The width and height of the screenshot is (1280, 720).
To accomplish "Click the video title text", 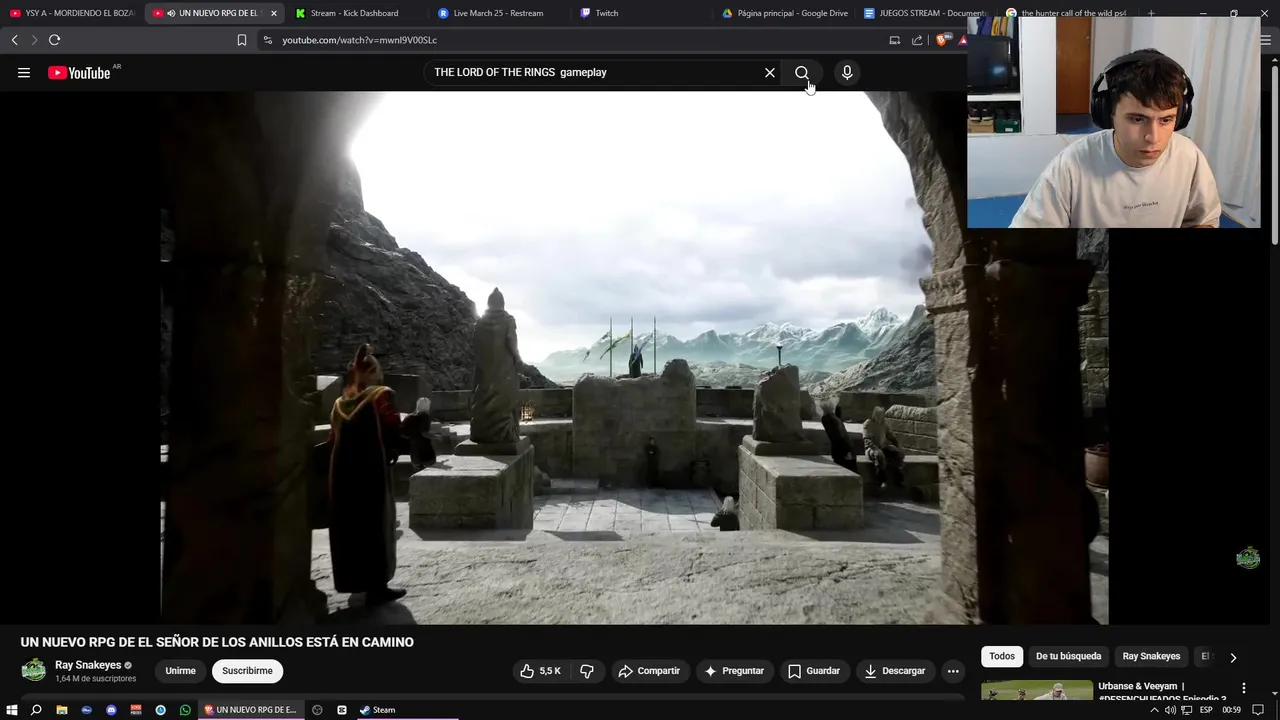I will pos(217,642).
